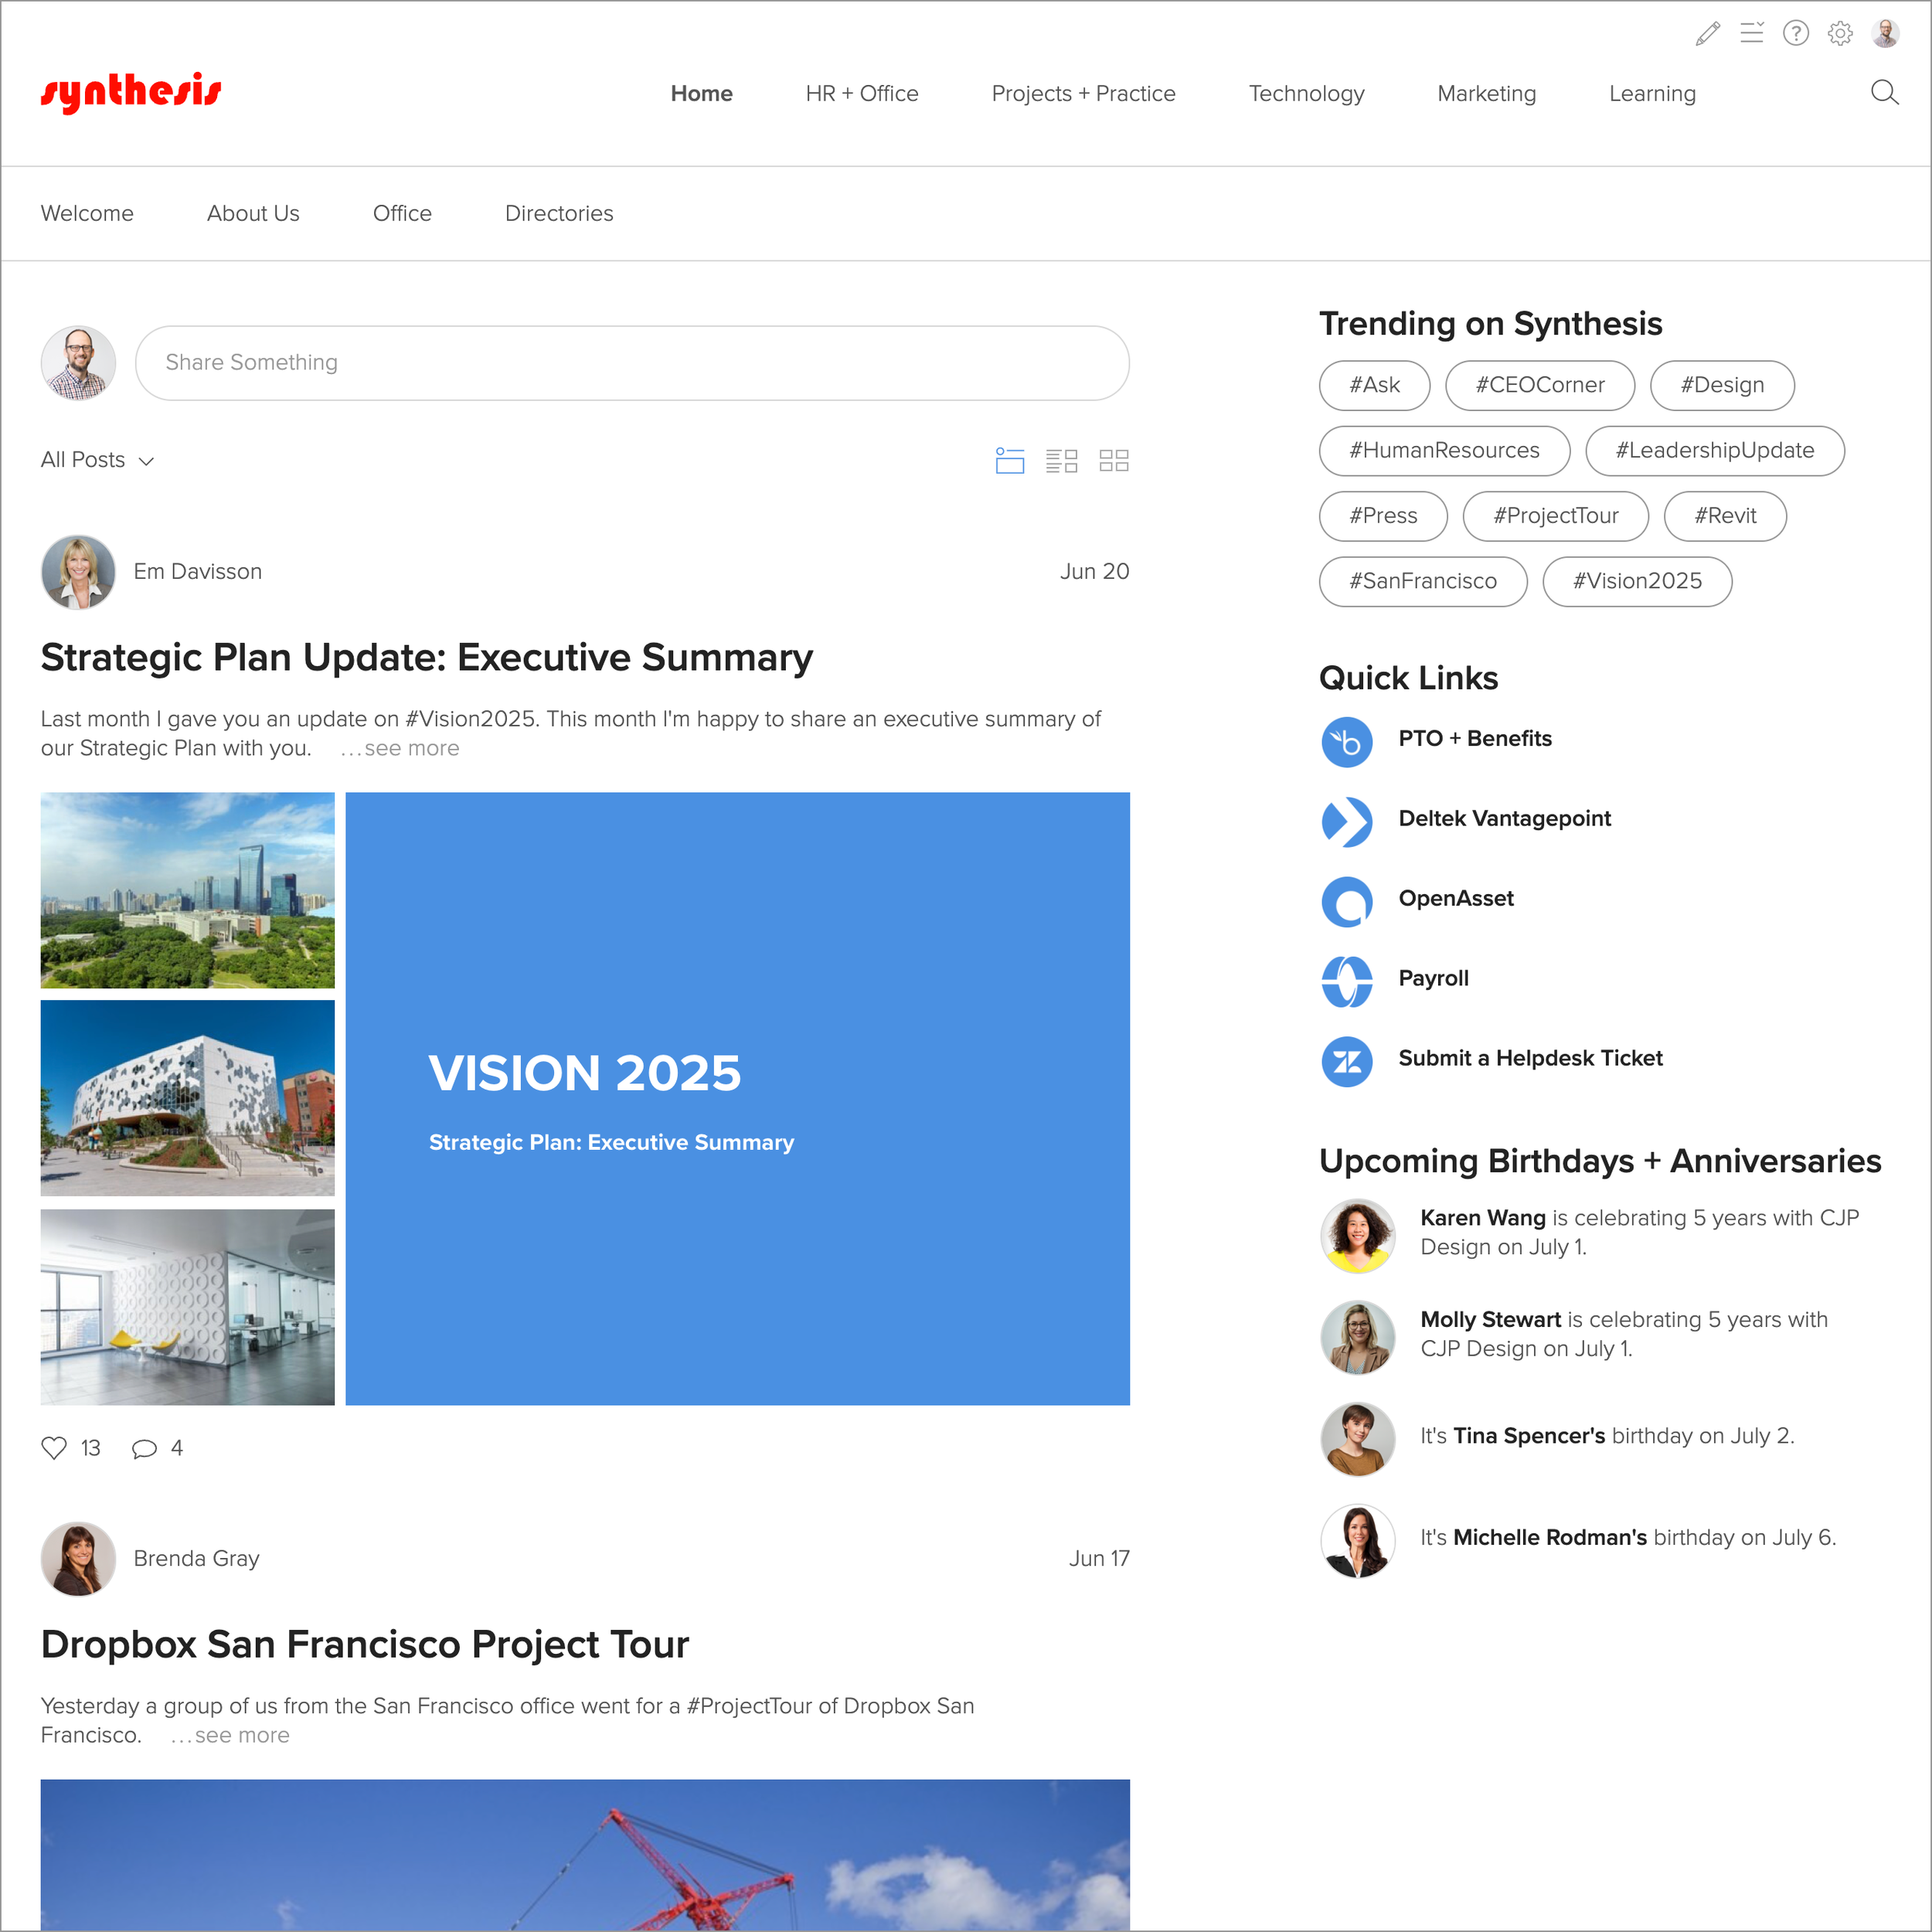Open the help question mark icon

[x=1795, y=34]
